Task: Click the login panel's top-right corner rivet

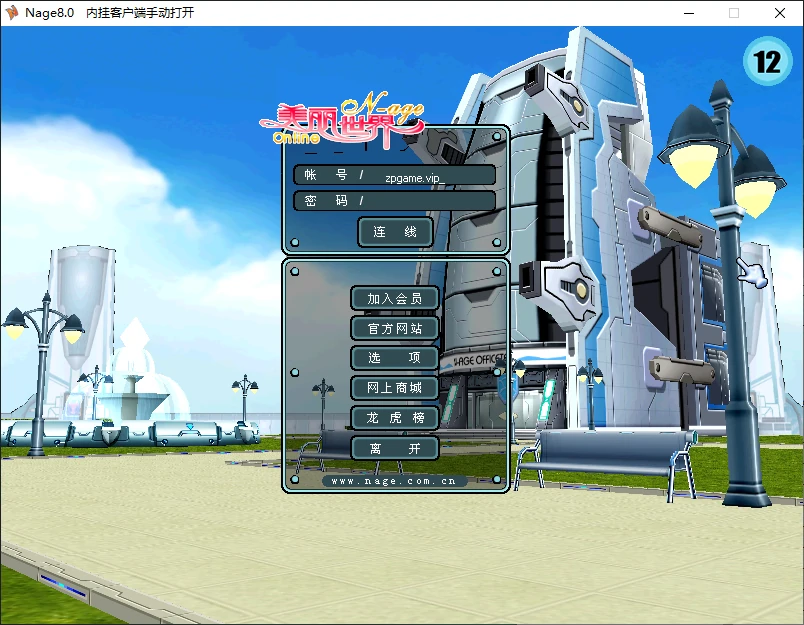Action: click(x=497, y=136)
